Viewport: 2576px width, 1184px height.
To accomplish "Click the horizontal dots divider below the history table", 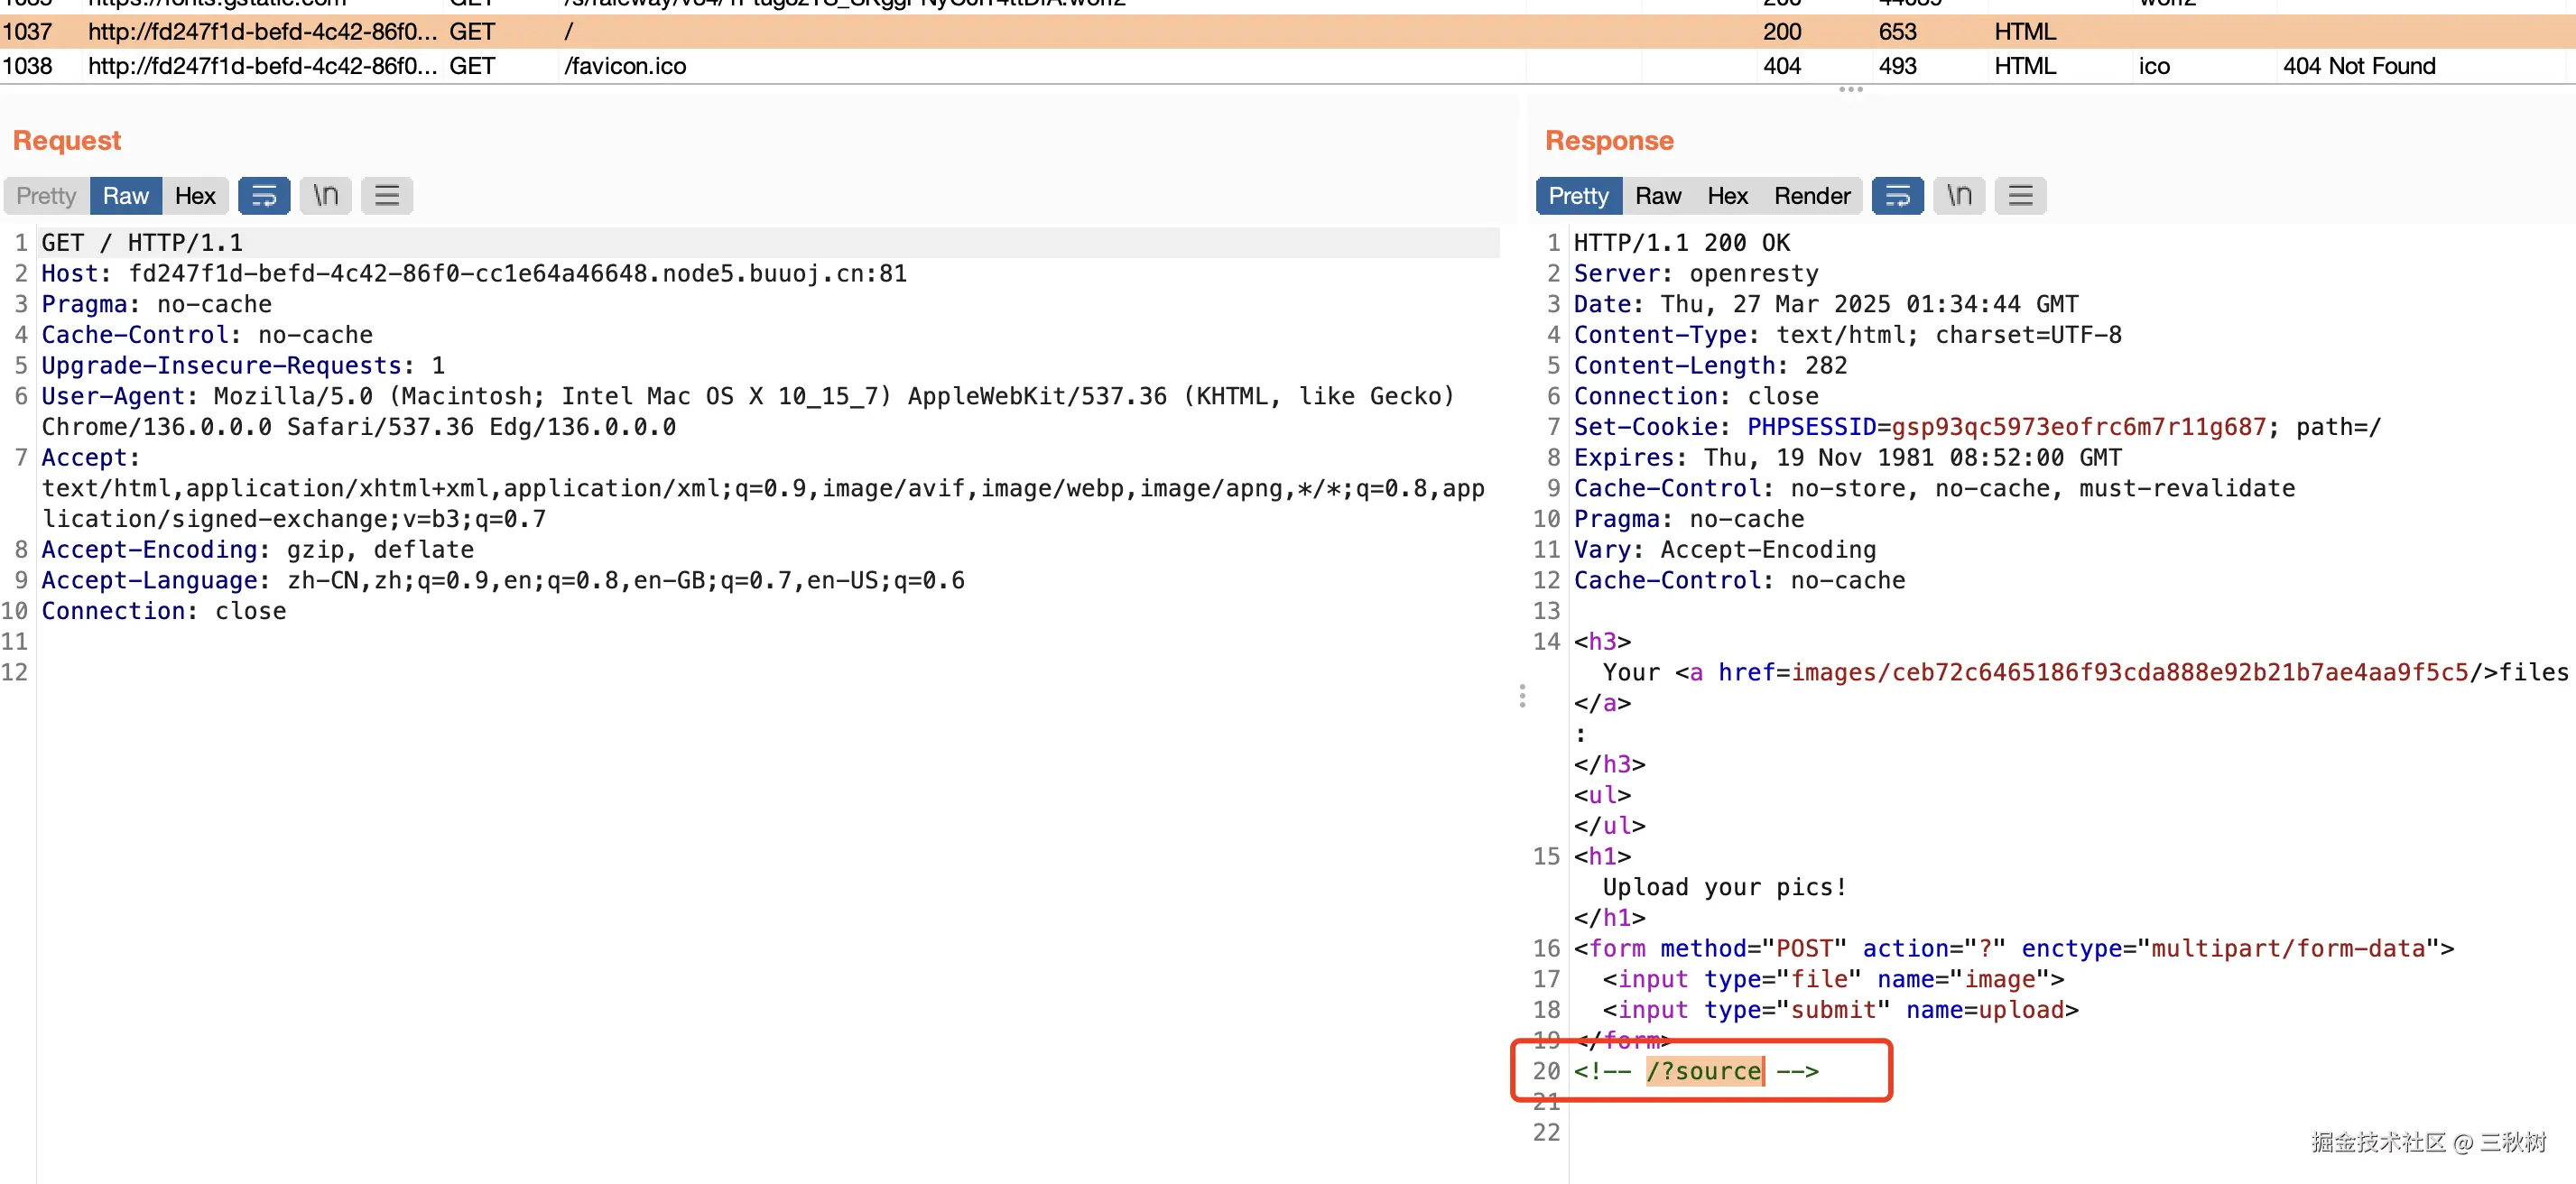I will (1850, 90).
